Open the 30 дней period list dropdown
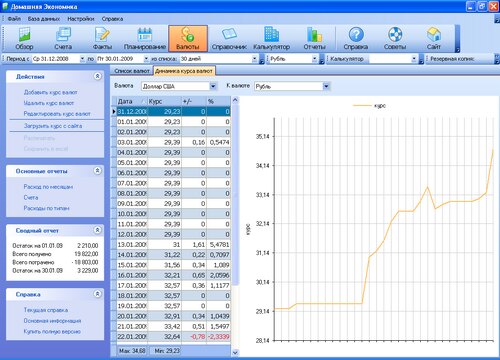500x360 pixels. coord(254,59)
